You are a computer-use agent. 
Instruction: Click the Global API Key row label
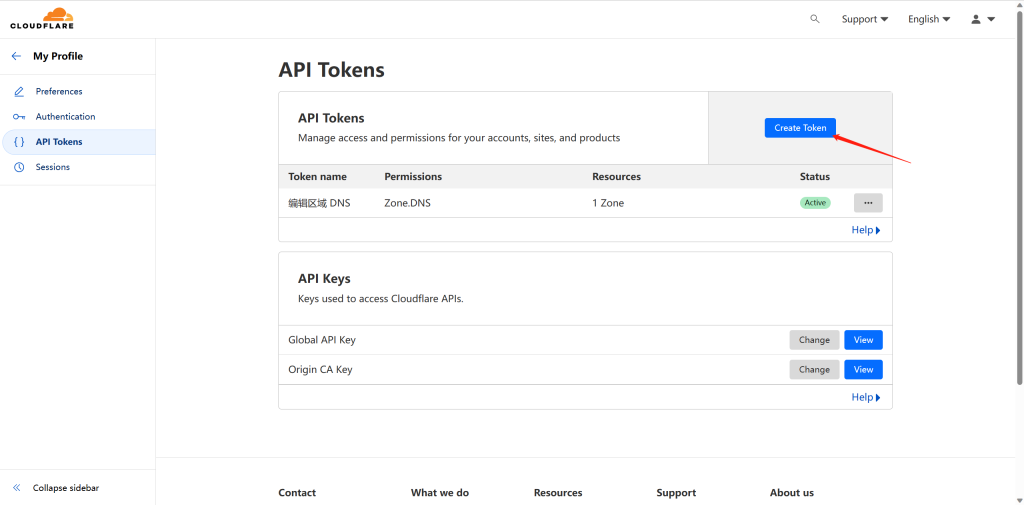[x=322, y=340]
